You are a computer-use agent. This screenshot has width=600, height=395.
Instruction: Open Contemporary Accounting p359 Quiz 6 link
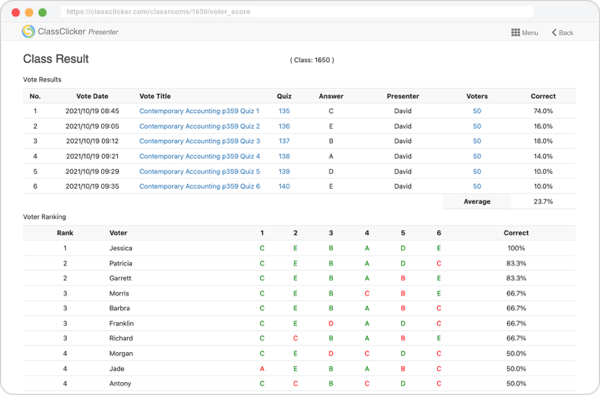click(199, 186)
